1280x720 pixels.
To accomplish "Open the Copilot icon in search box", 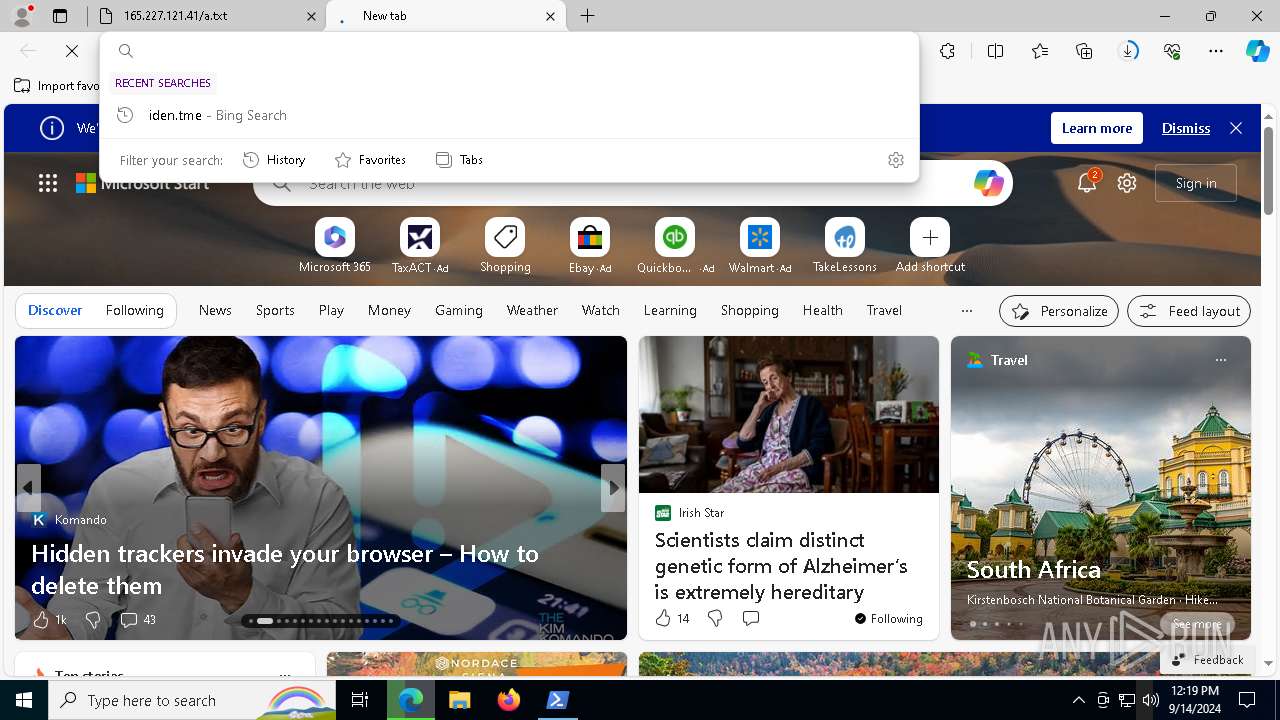I will point(988,183).
